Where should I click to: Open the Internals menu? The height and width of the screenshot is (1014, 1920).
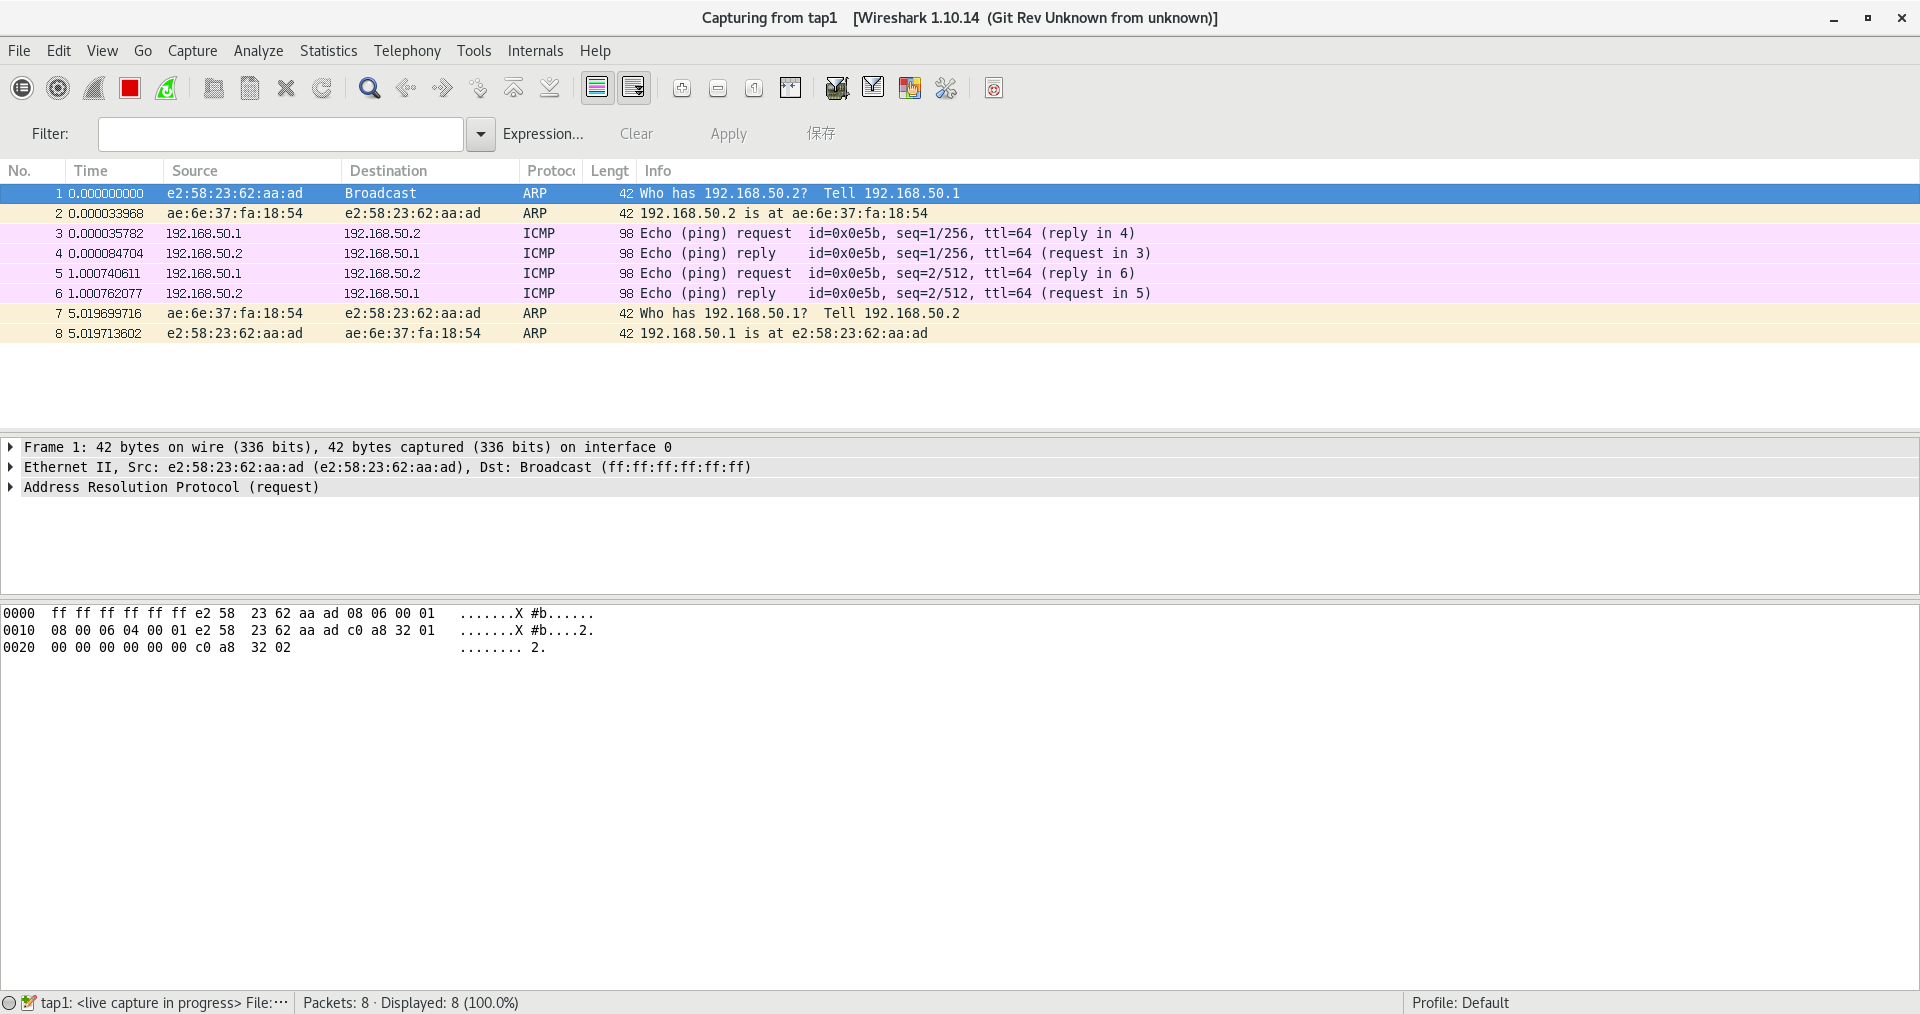click(x=535, y=51)
